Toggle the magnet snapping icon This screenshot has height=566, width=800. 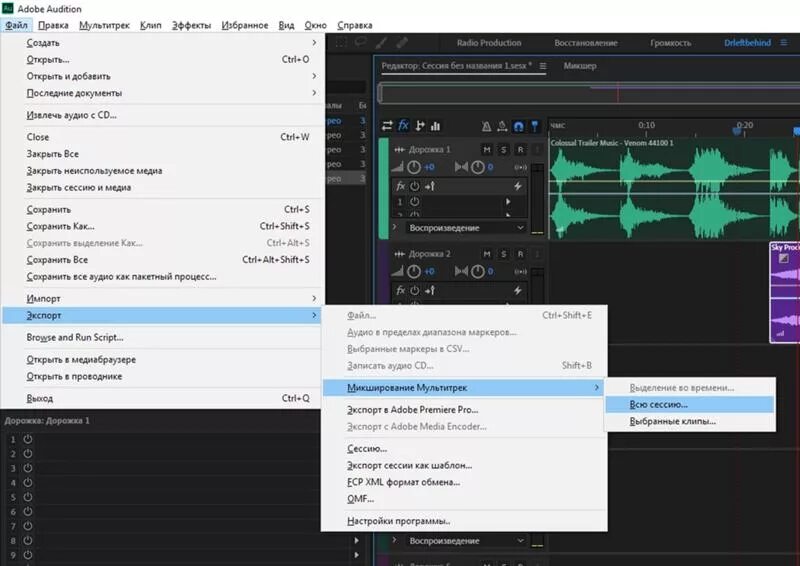(x=518, y=126)
